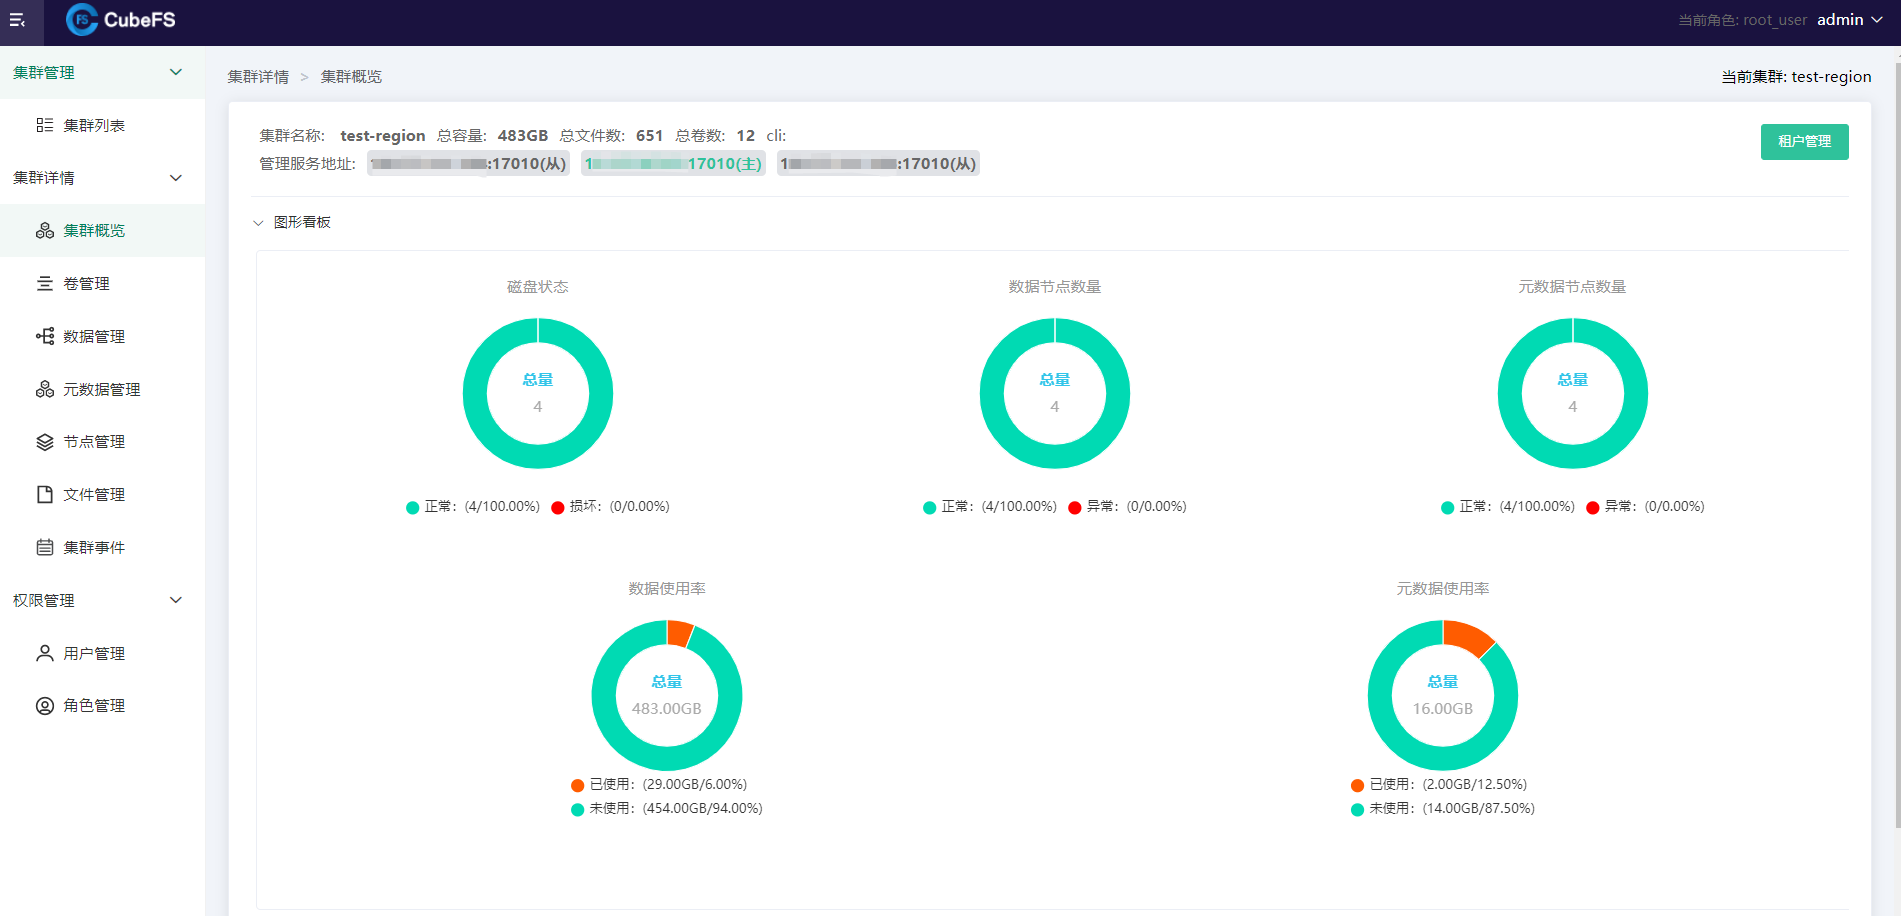Open 角色管理 menu item
Viewport: 1901px width, 916px height.
[102, 706]
